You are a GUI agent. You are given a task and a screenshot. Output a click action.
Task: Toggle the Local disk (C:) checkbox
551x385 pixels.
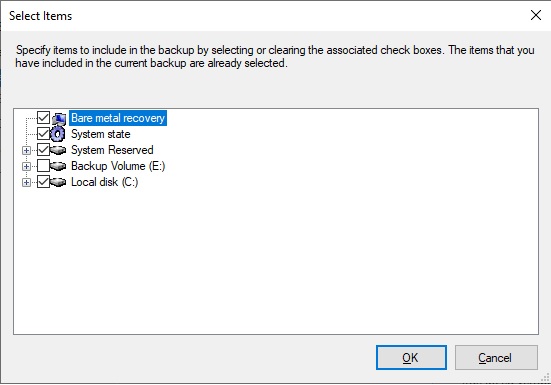pos(43,182)
